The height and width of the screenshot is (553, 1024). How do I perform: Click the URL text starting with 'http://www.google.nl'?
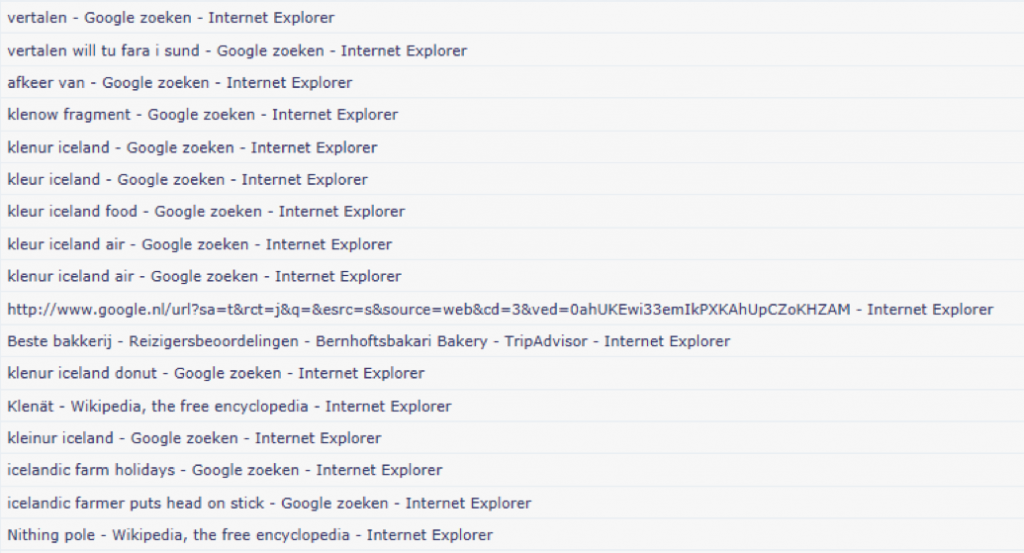click(429, 309)
